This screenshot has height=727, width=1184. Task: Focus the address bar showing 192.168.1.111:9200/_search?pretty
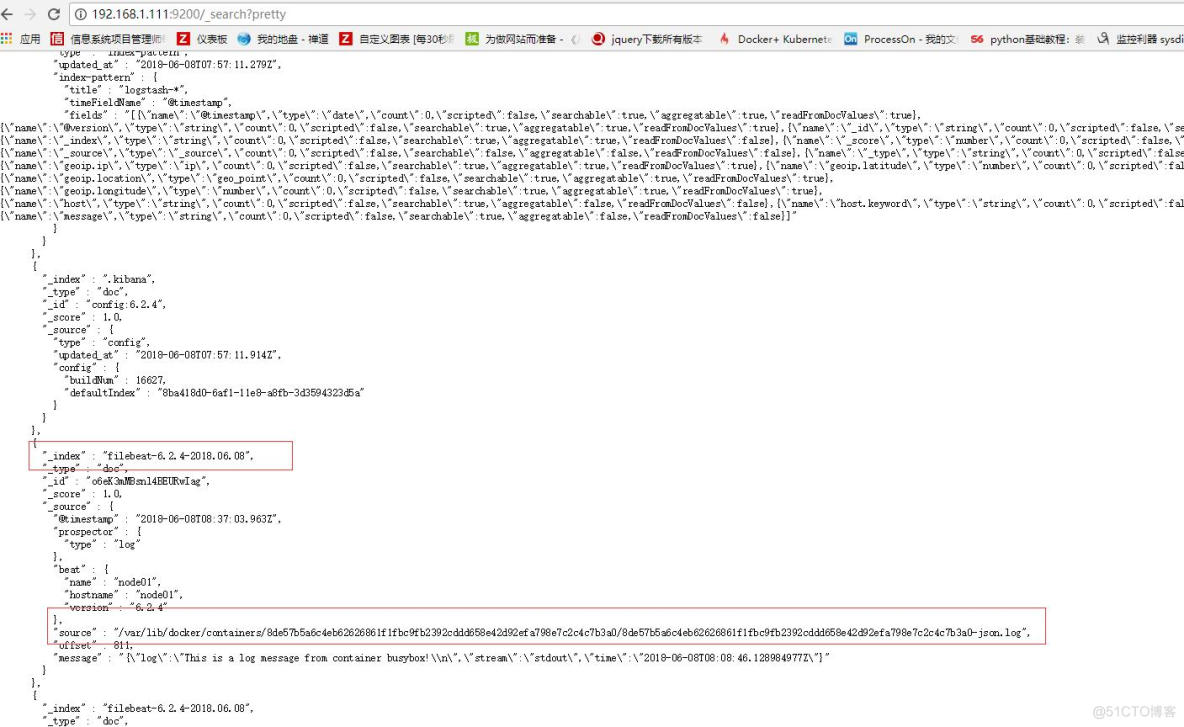[627, 14]
